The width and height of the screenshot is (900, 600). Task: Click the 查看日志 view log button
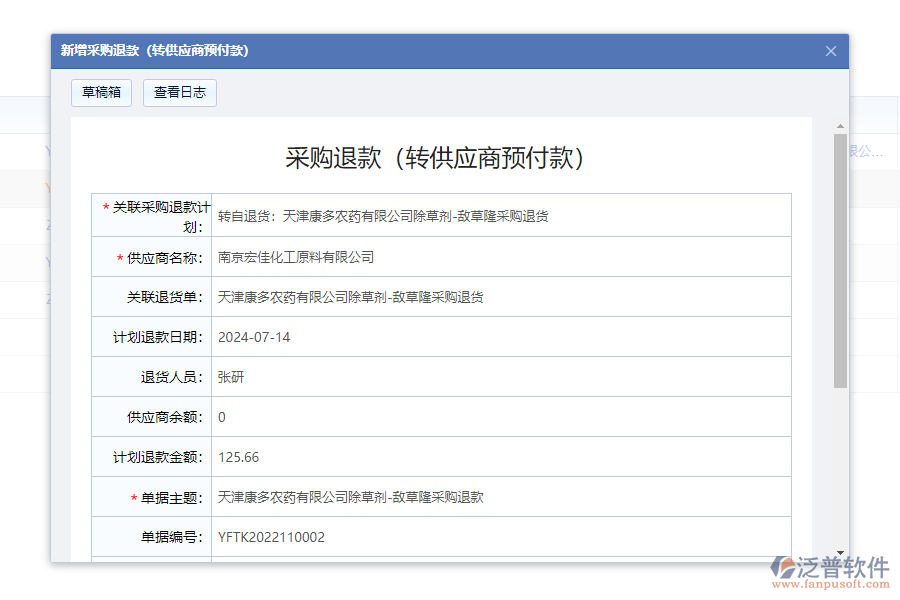tap(180, 92)
